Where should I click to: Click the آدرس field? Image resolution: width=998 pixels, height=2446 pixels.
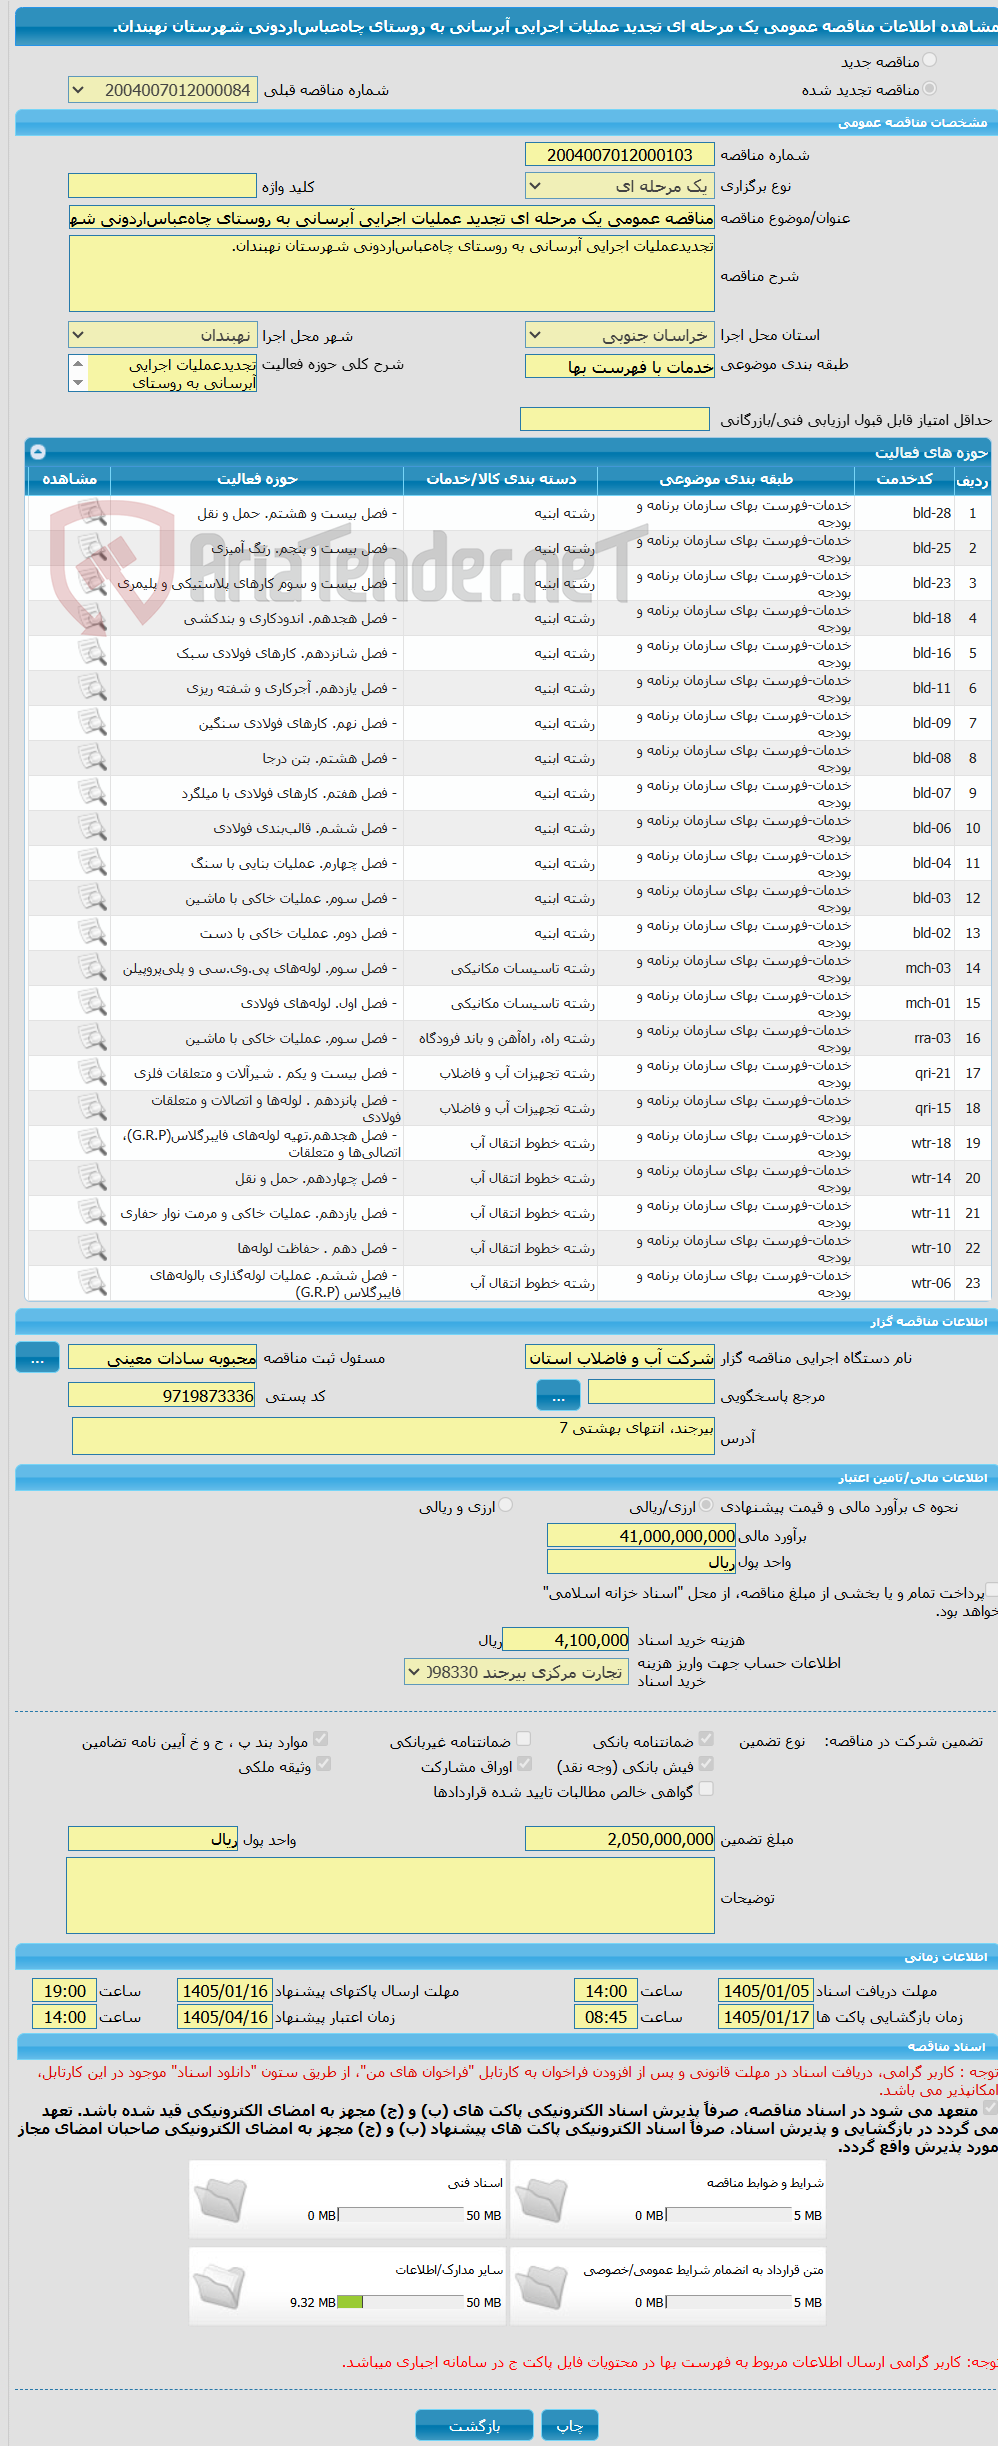tap(394, 1436)
